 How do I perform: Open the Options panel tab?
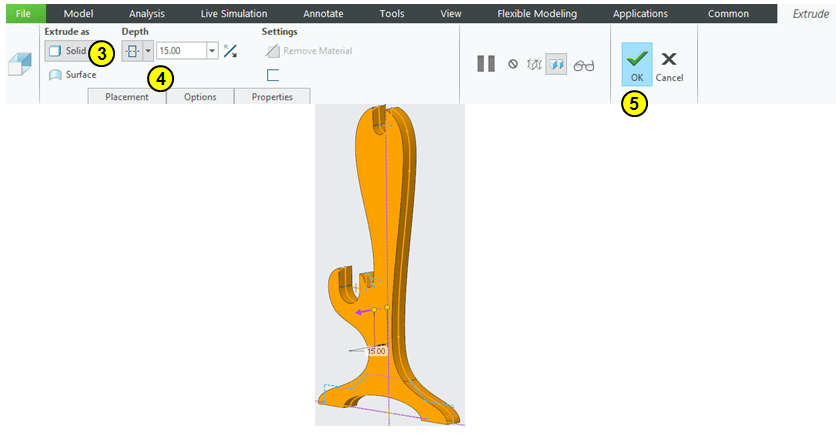(x=200, y=97)
